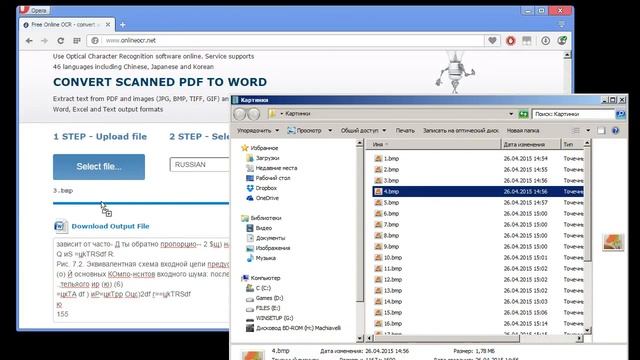Click the forward button in Explorer window
The image size is (640, 360).
(x=253, y=114)
